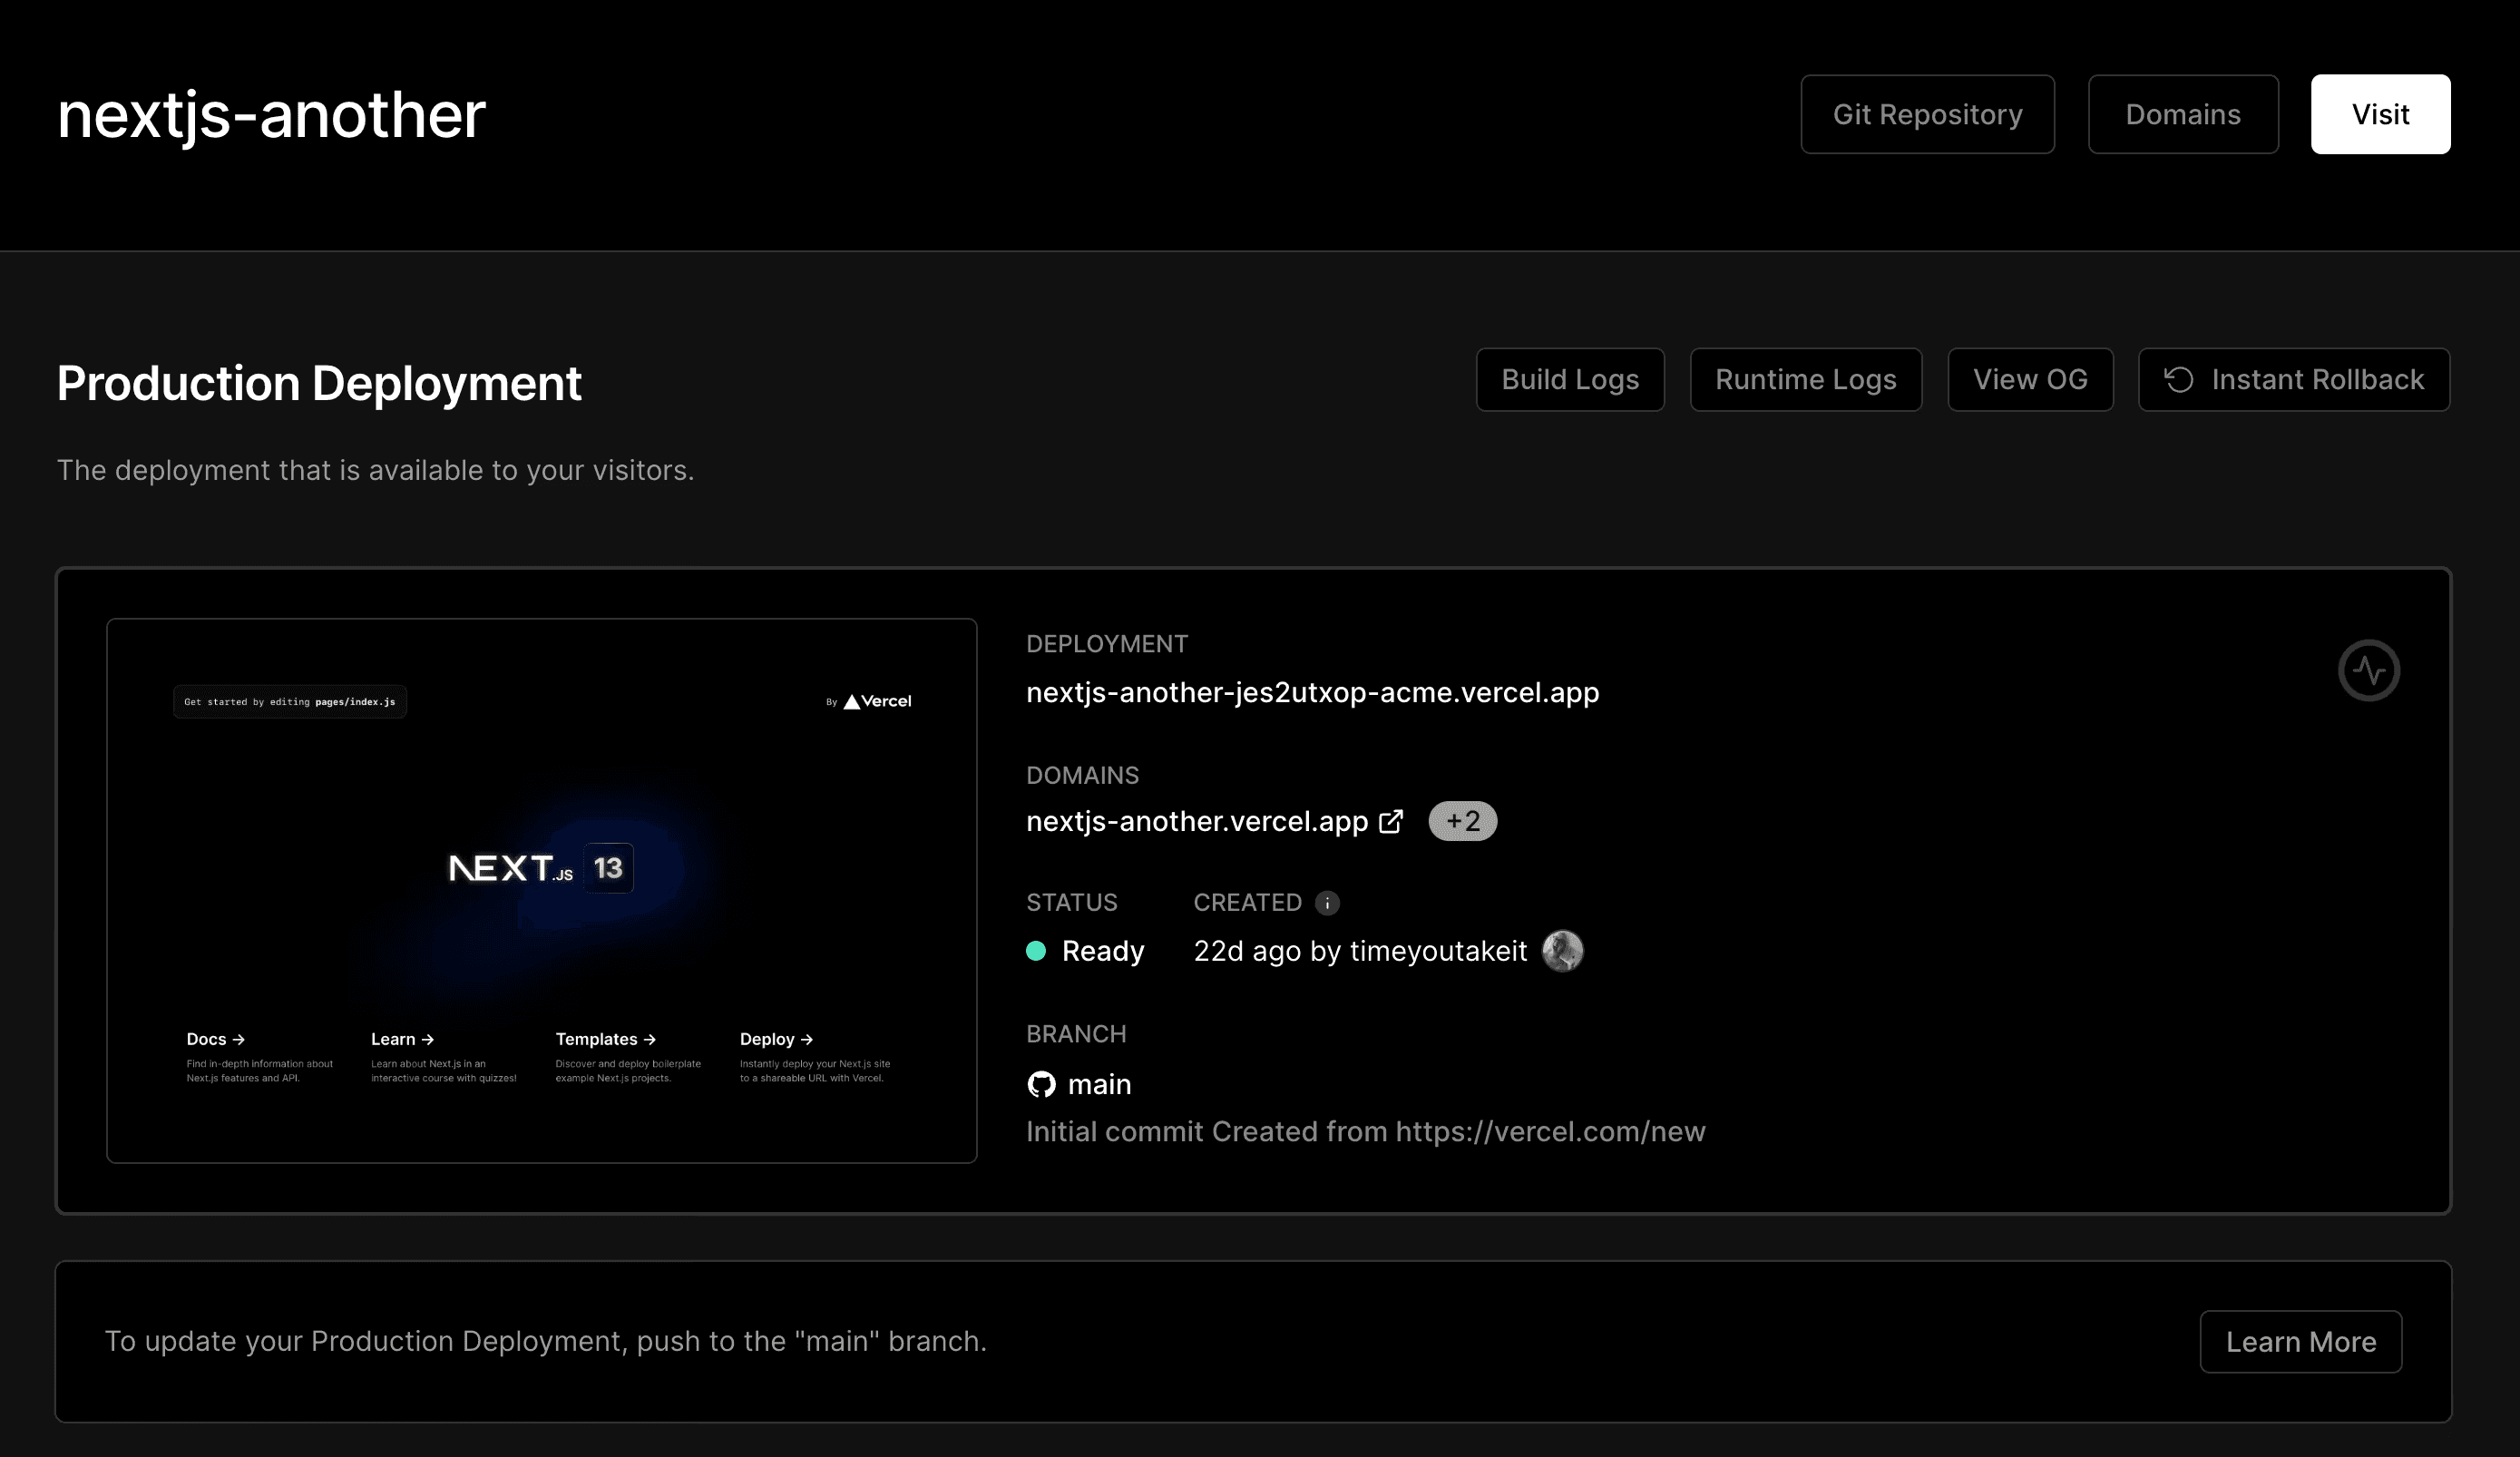
Task: Click the nextjs-another-jes2utxop deployment URL
Action: [1312, 692]
